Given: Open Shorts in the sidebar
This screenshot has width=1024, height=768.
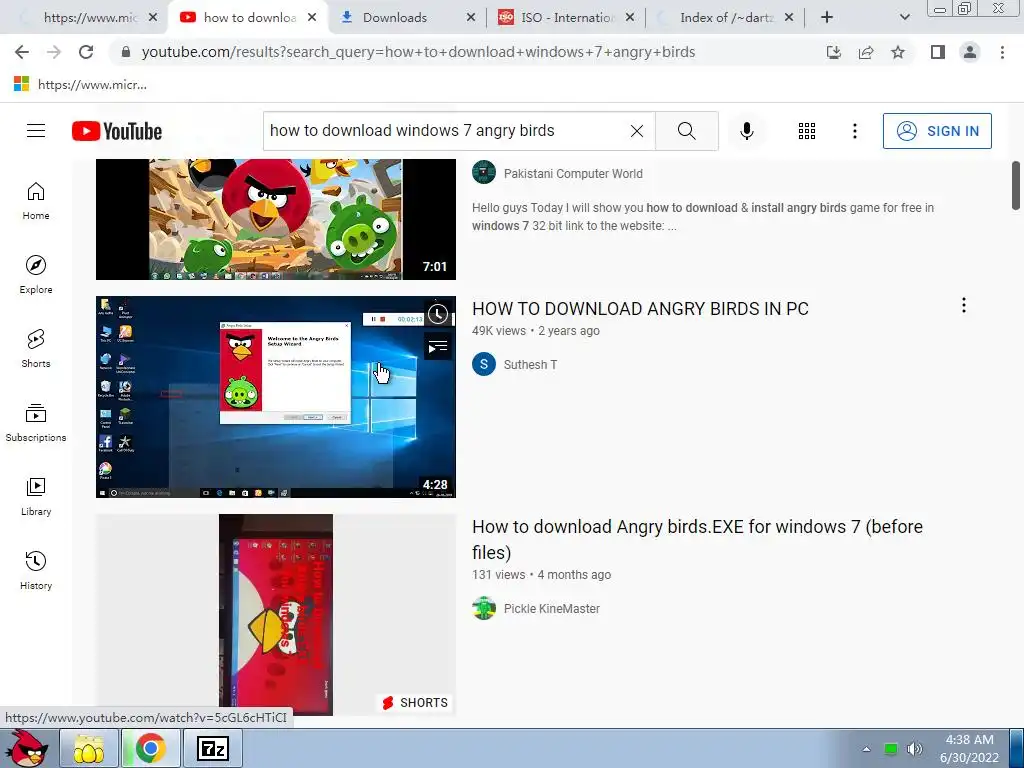Looking at the screenshot, I should click(36, 348).
